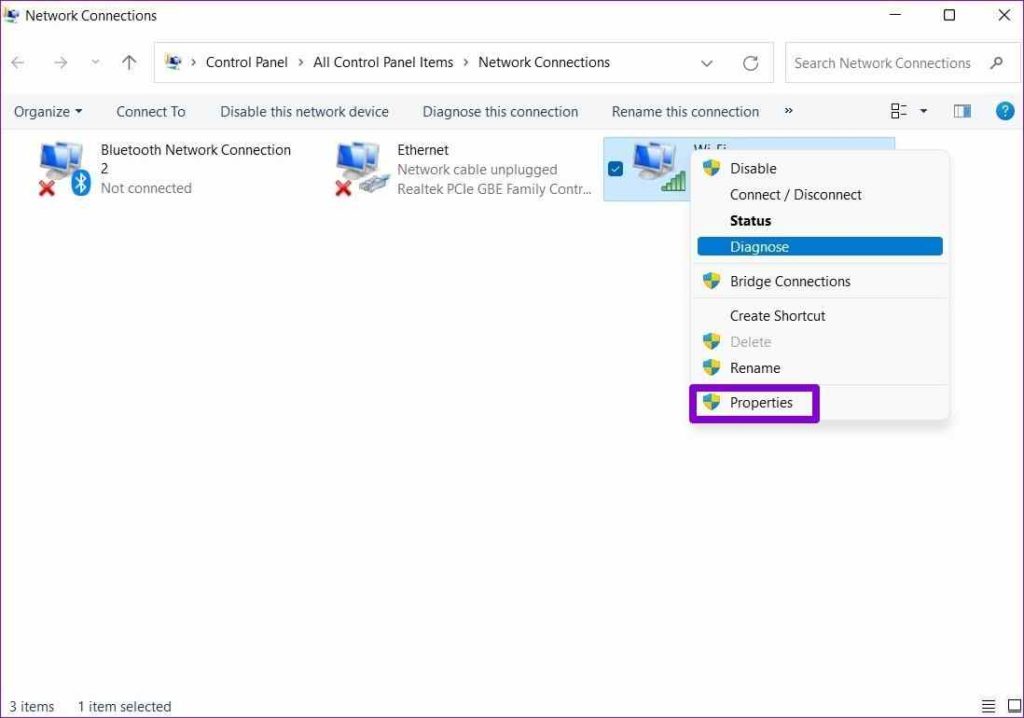
Task: Select Diagnose in the context menu
Action: [820, 247]
